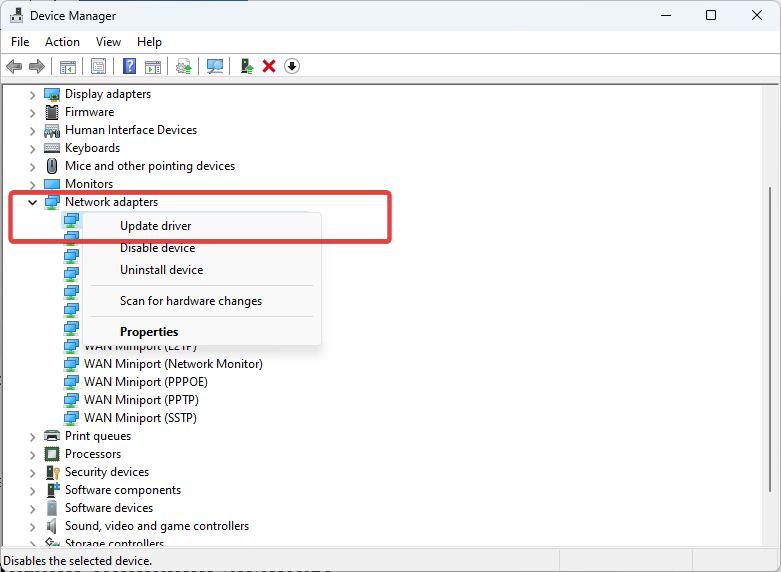Expand the Firmware node
Image resolution: width=781 pixels, height=572 pixels.
click(x=32, y=113)
